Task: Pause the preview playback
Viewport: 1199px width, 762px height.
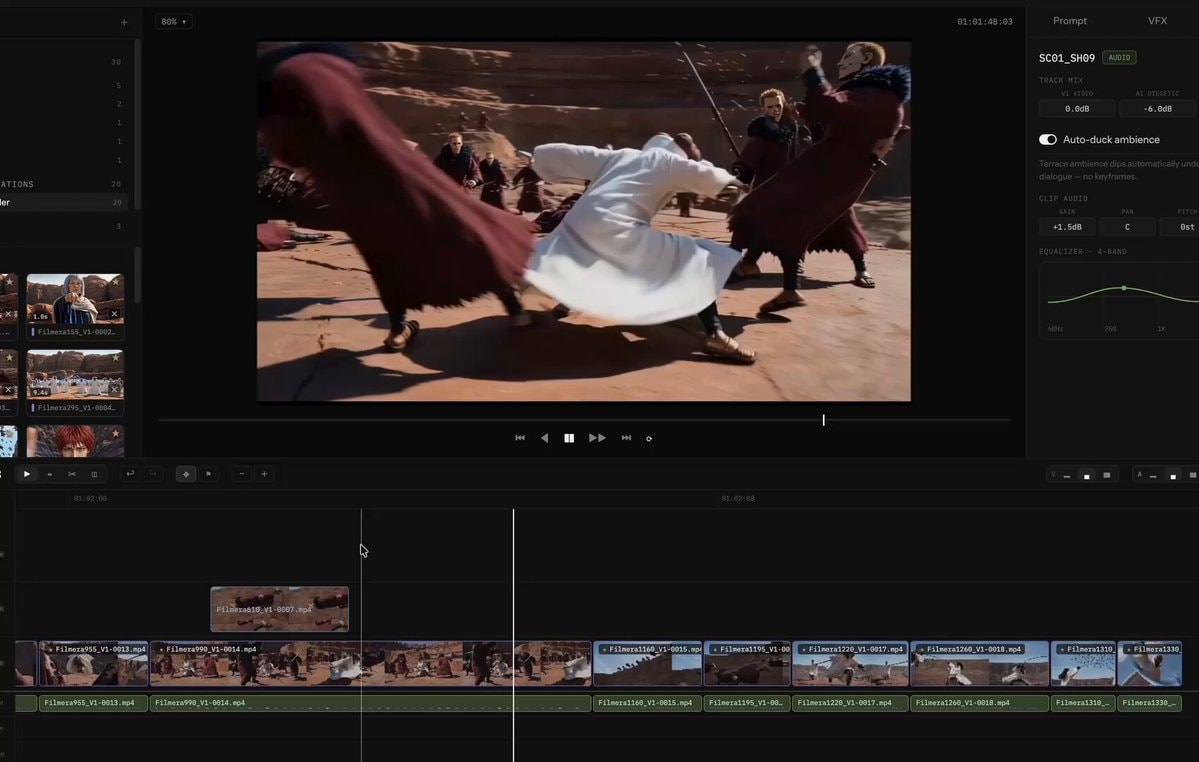Action: [569, 438]
